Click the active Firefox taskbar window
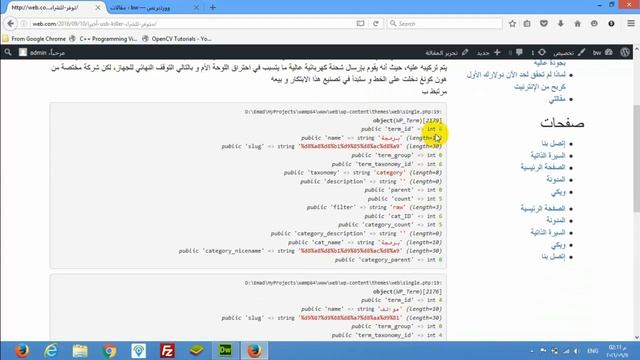The width and height of the screenshot is (640, 360). click(x=254, y=351)
